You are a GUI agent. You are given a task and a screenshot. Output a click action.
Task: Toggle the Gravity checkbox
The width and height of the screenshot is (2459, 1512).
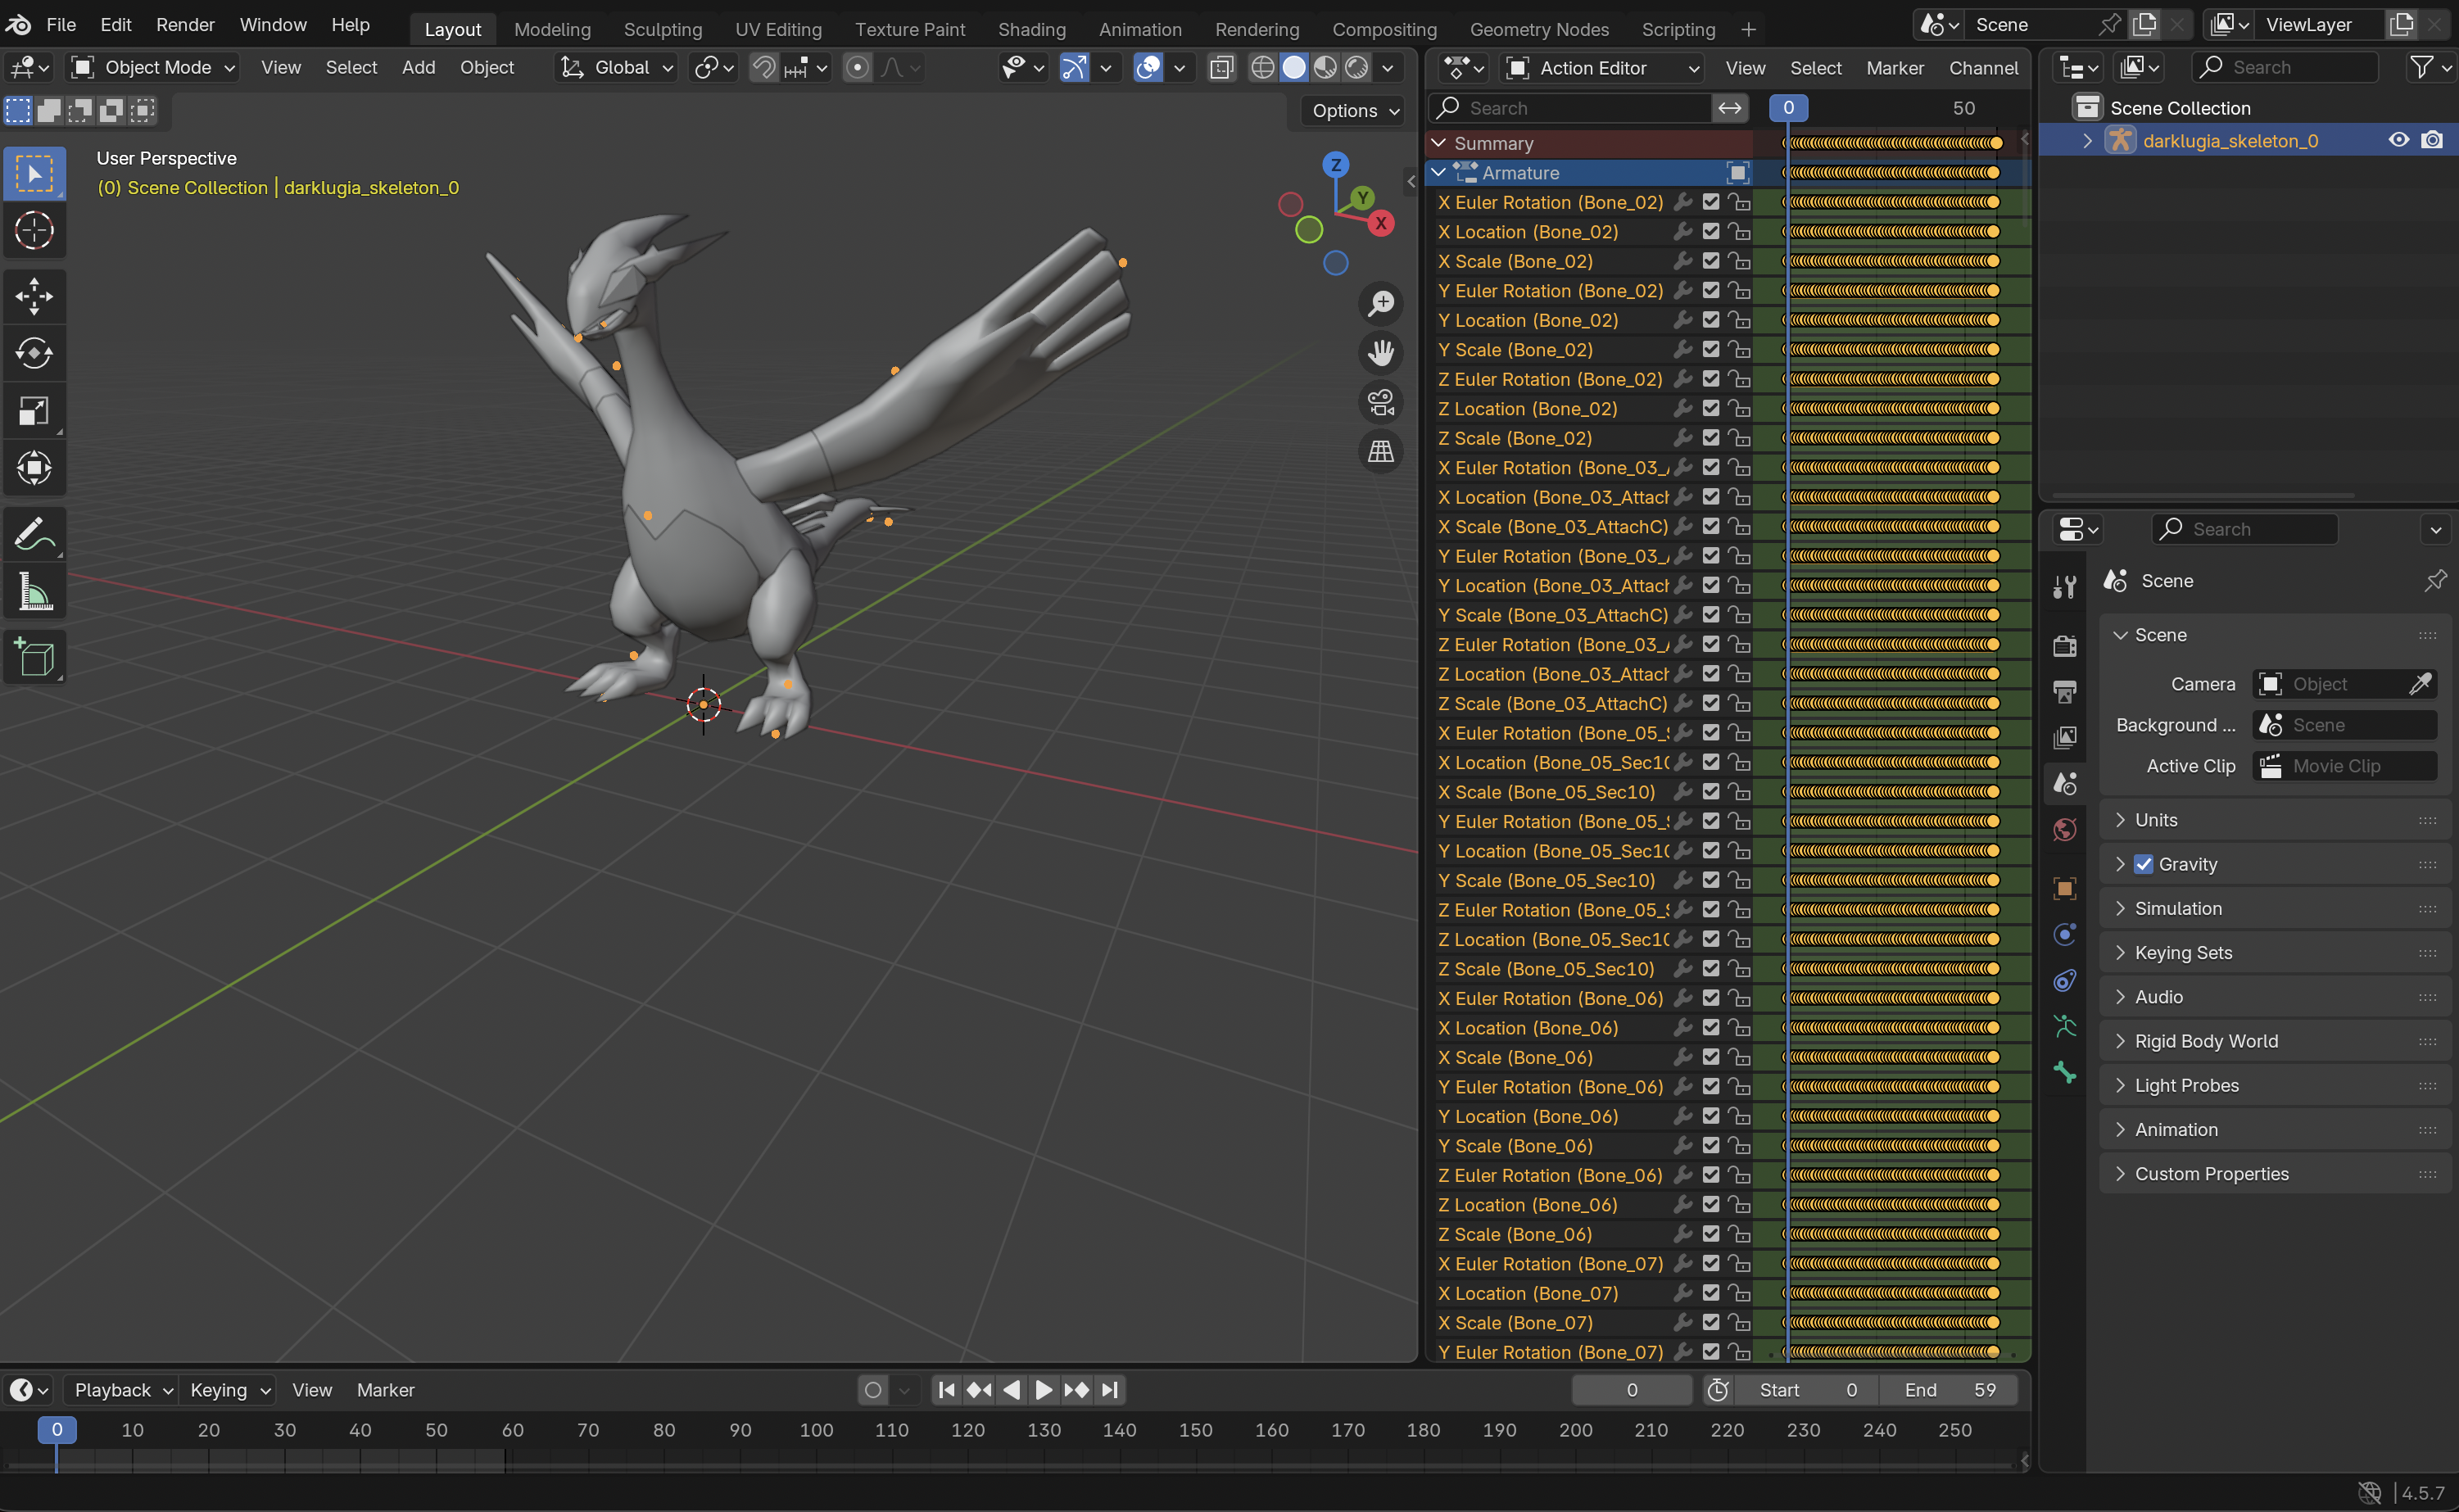coord(2143,864)
